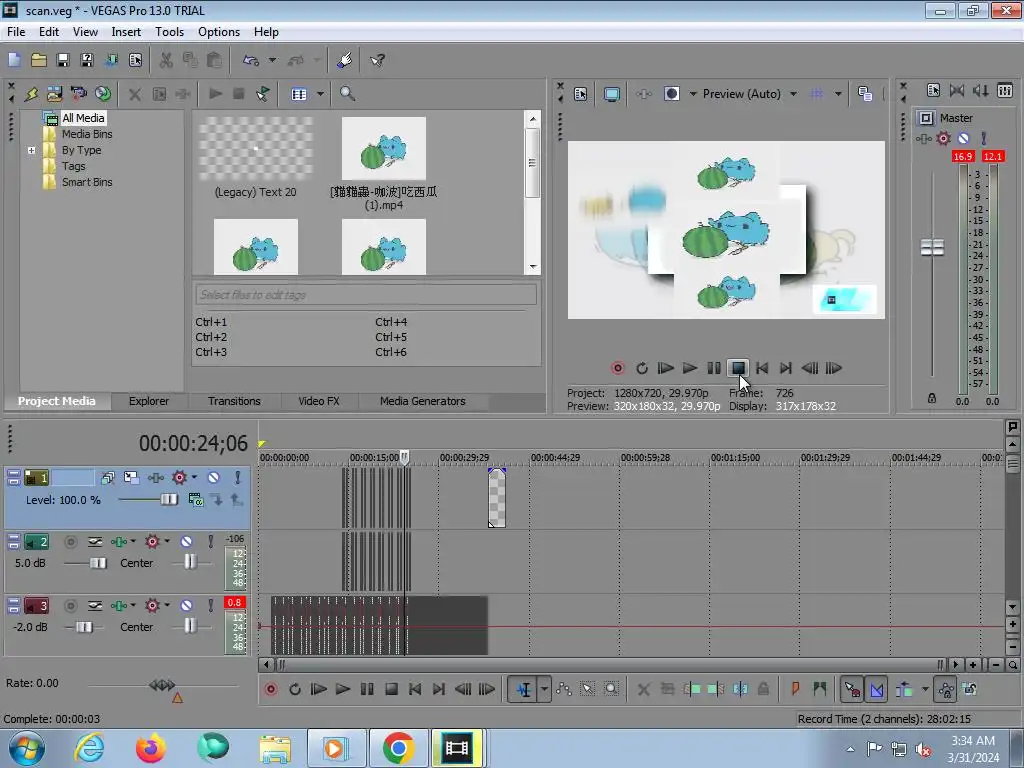Open a project with the Open folder icon
This screenshot has height=768, width=1024.
pyautogui.click(x=39, y=60)
